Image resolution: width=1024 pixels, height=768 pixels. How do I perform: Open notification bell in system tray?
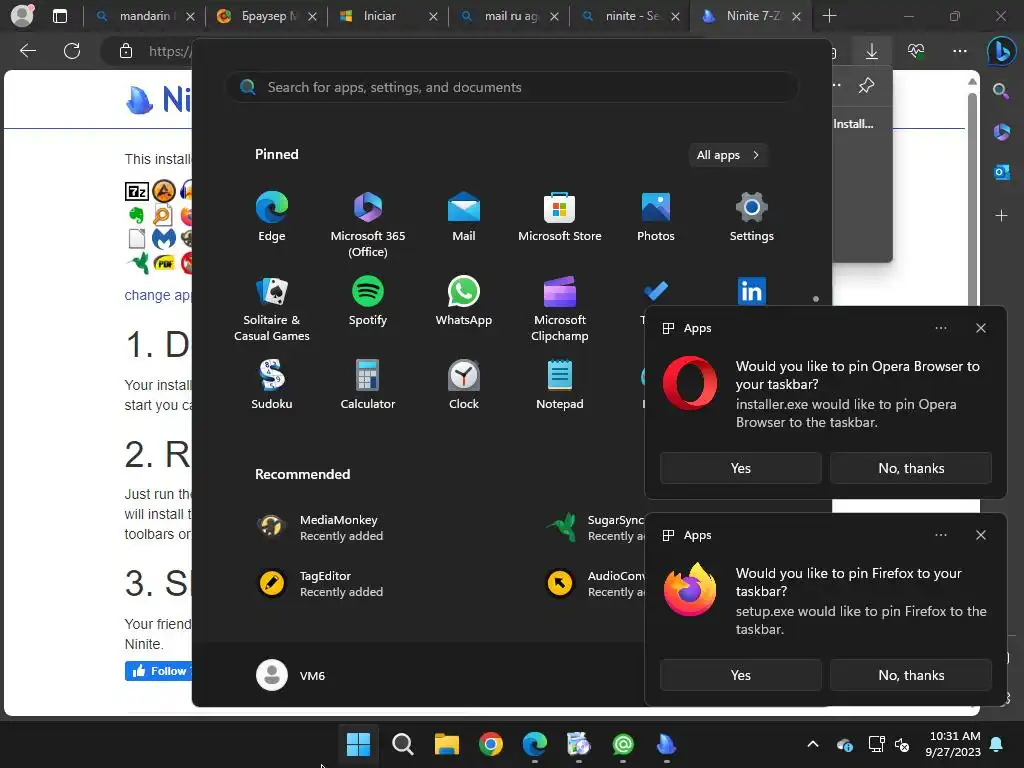pos(997,744)
